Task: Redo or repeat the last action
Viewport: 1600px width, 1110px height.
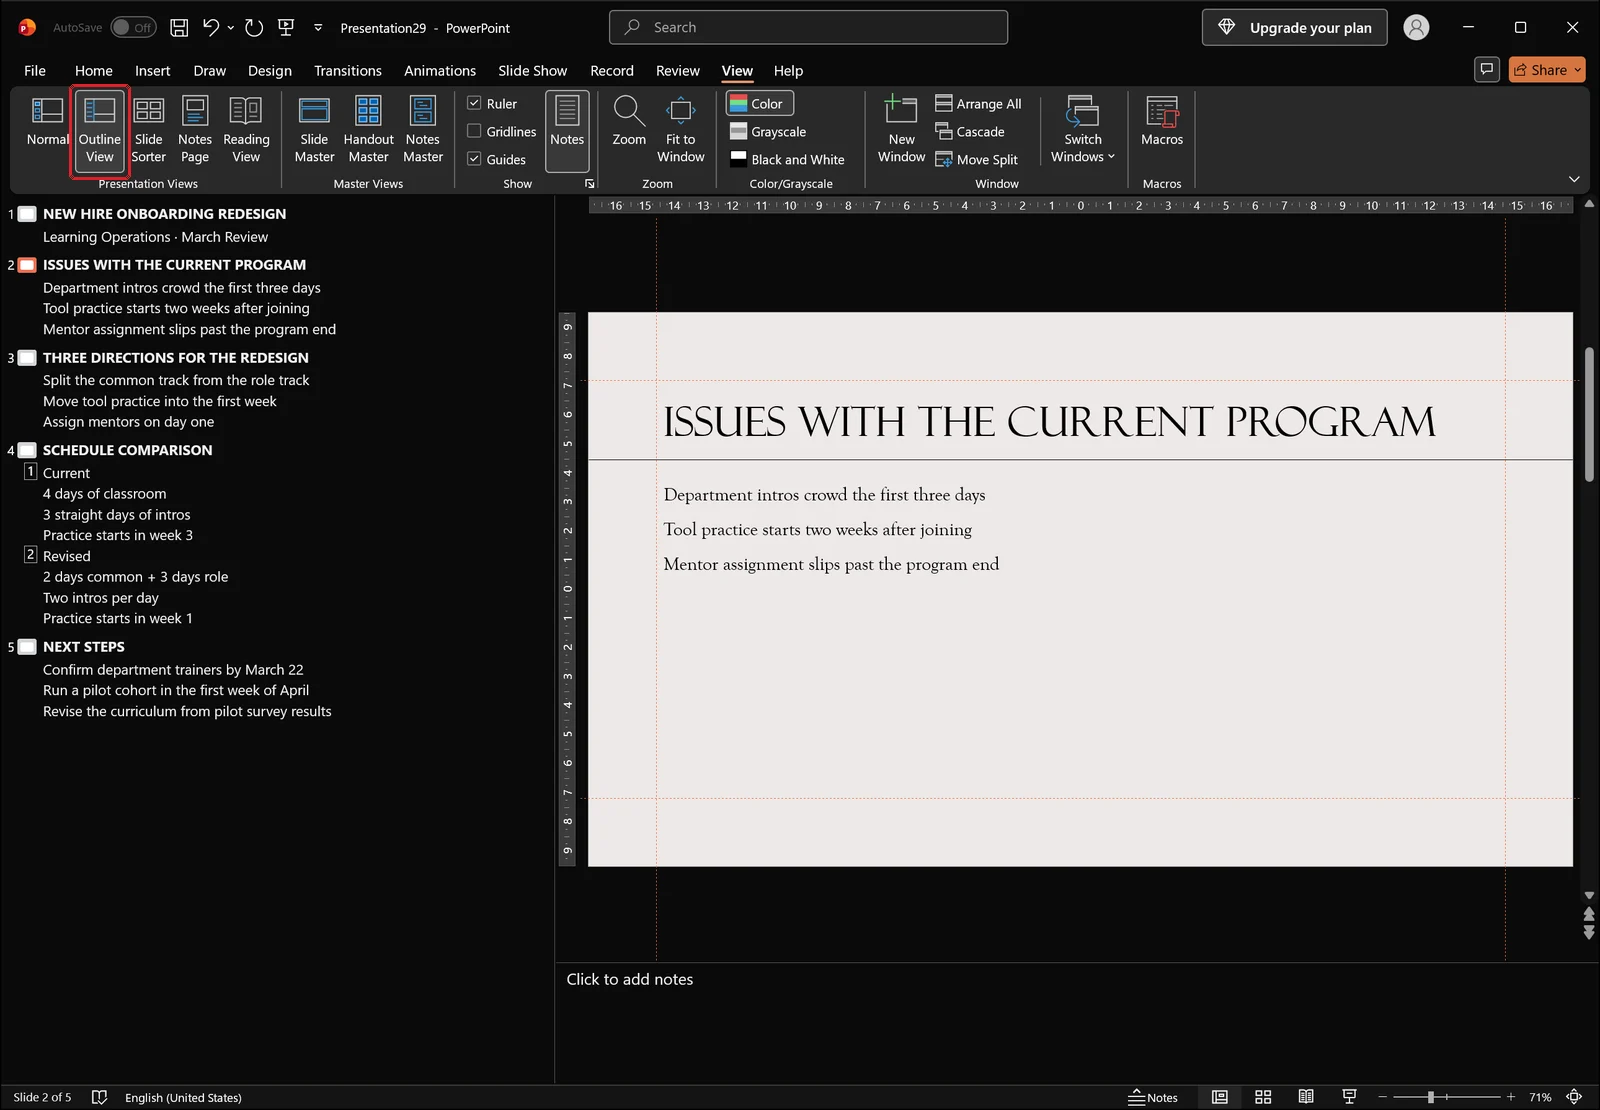Action: click(x=254, y=28)
